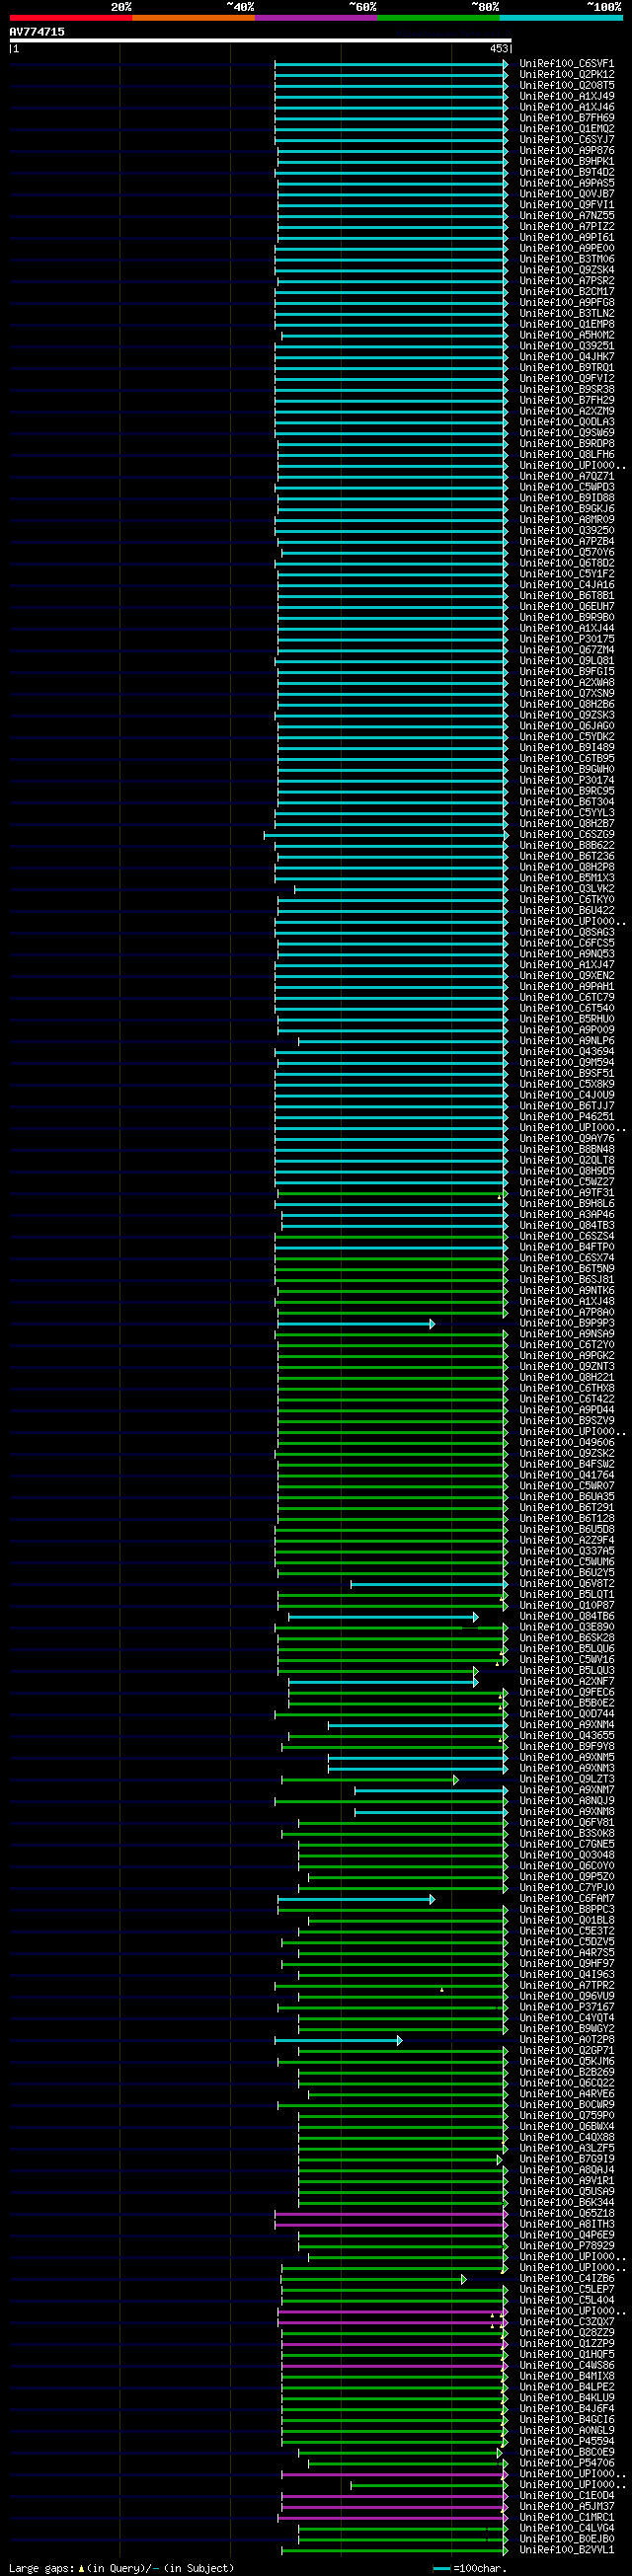
Task: Select hit label UniRef100_A8ITH3
Action: (x=567, y=2224)
